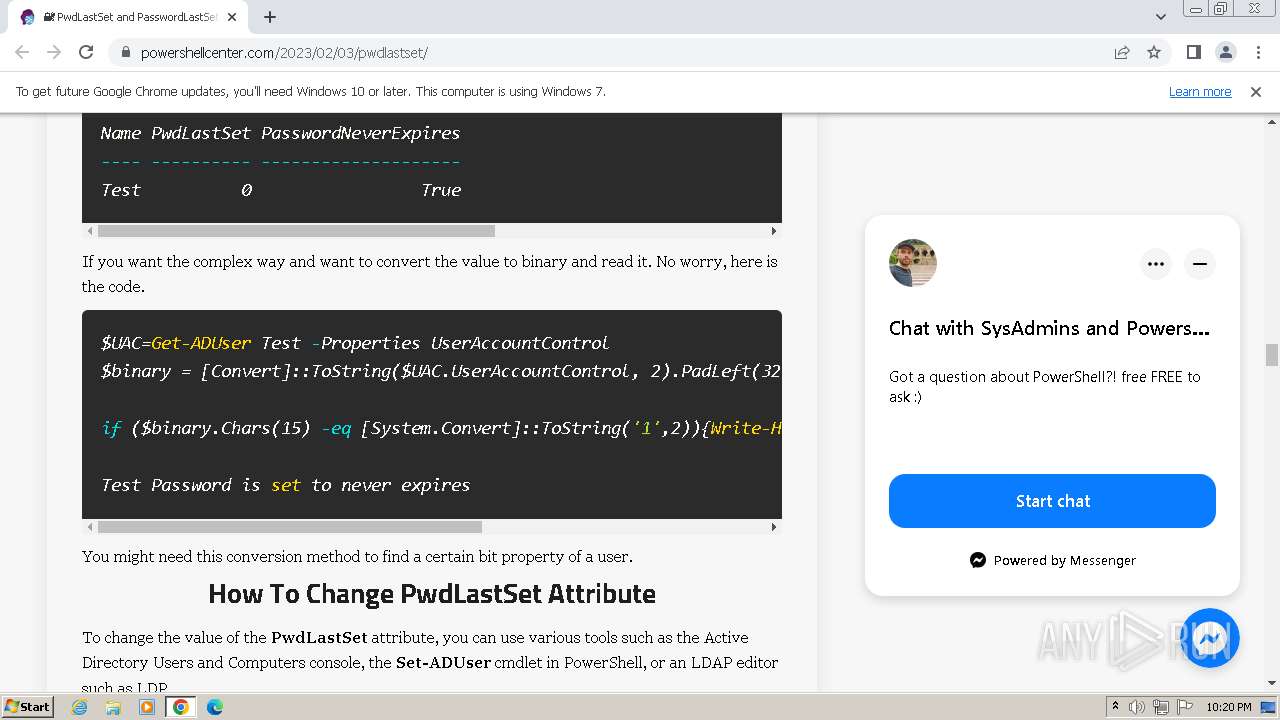Open the Windows Start menu
This screenshot has height=720, width=1280.
(27, 706)
